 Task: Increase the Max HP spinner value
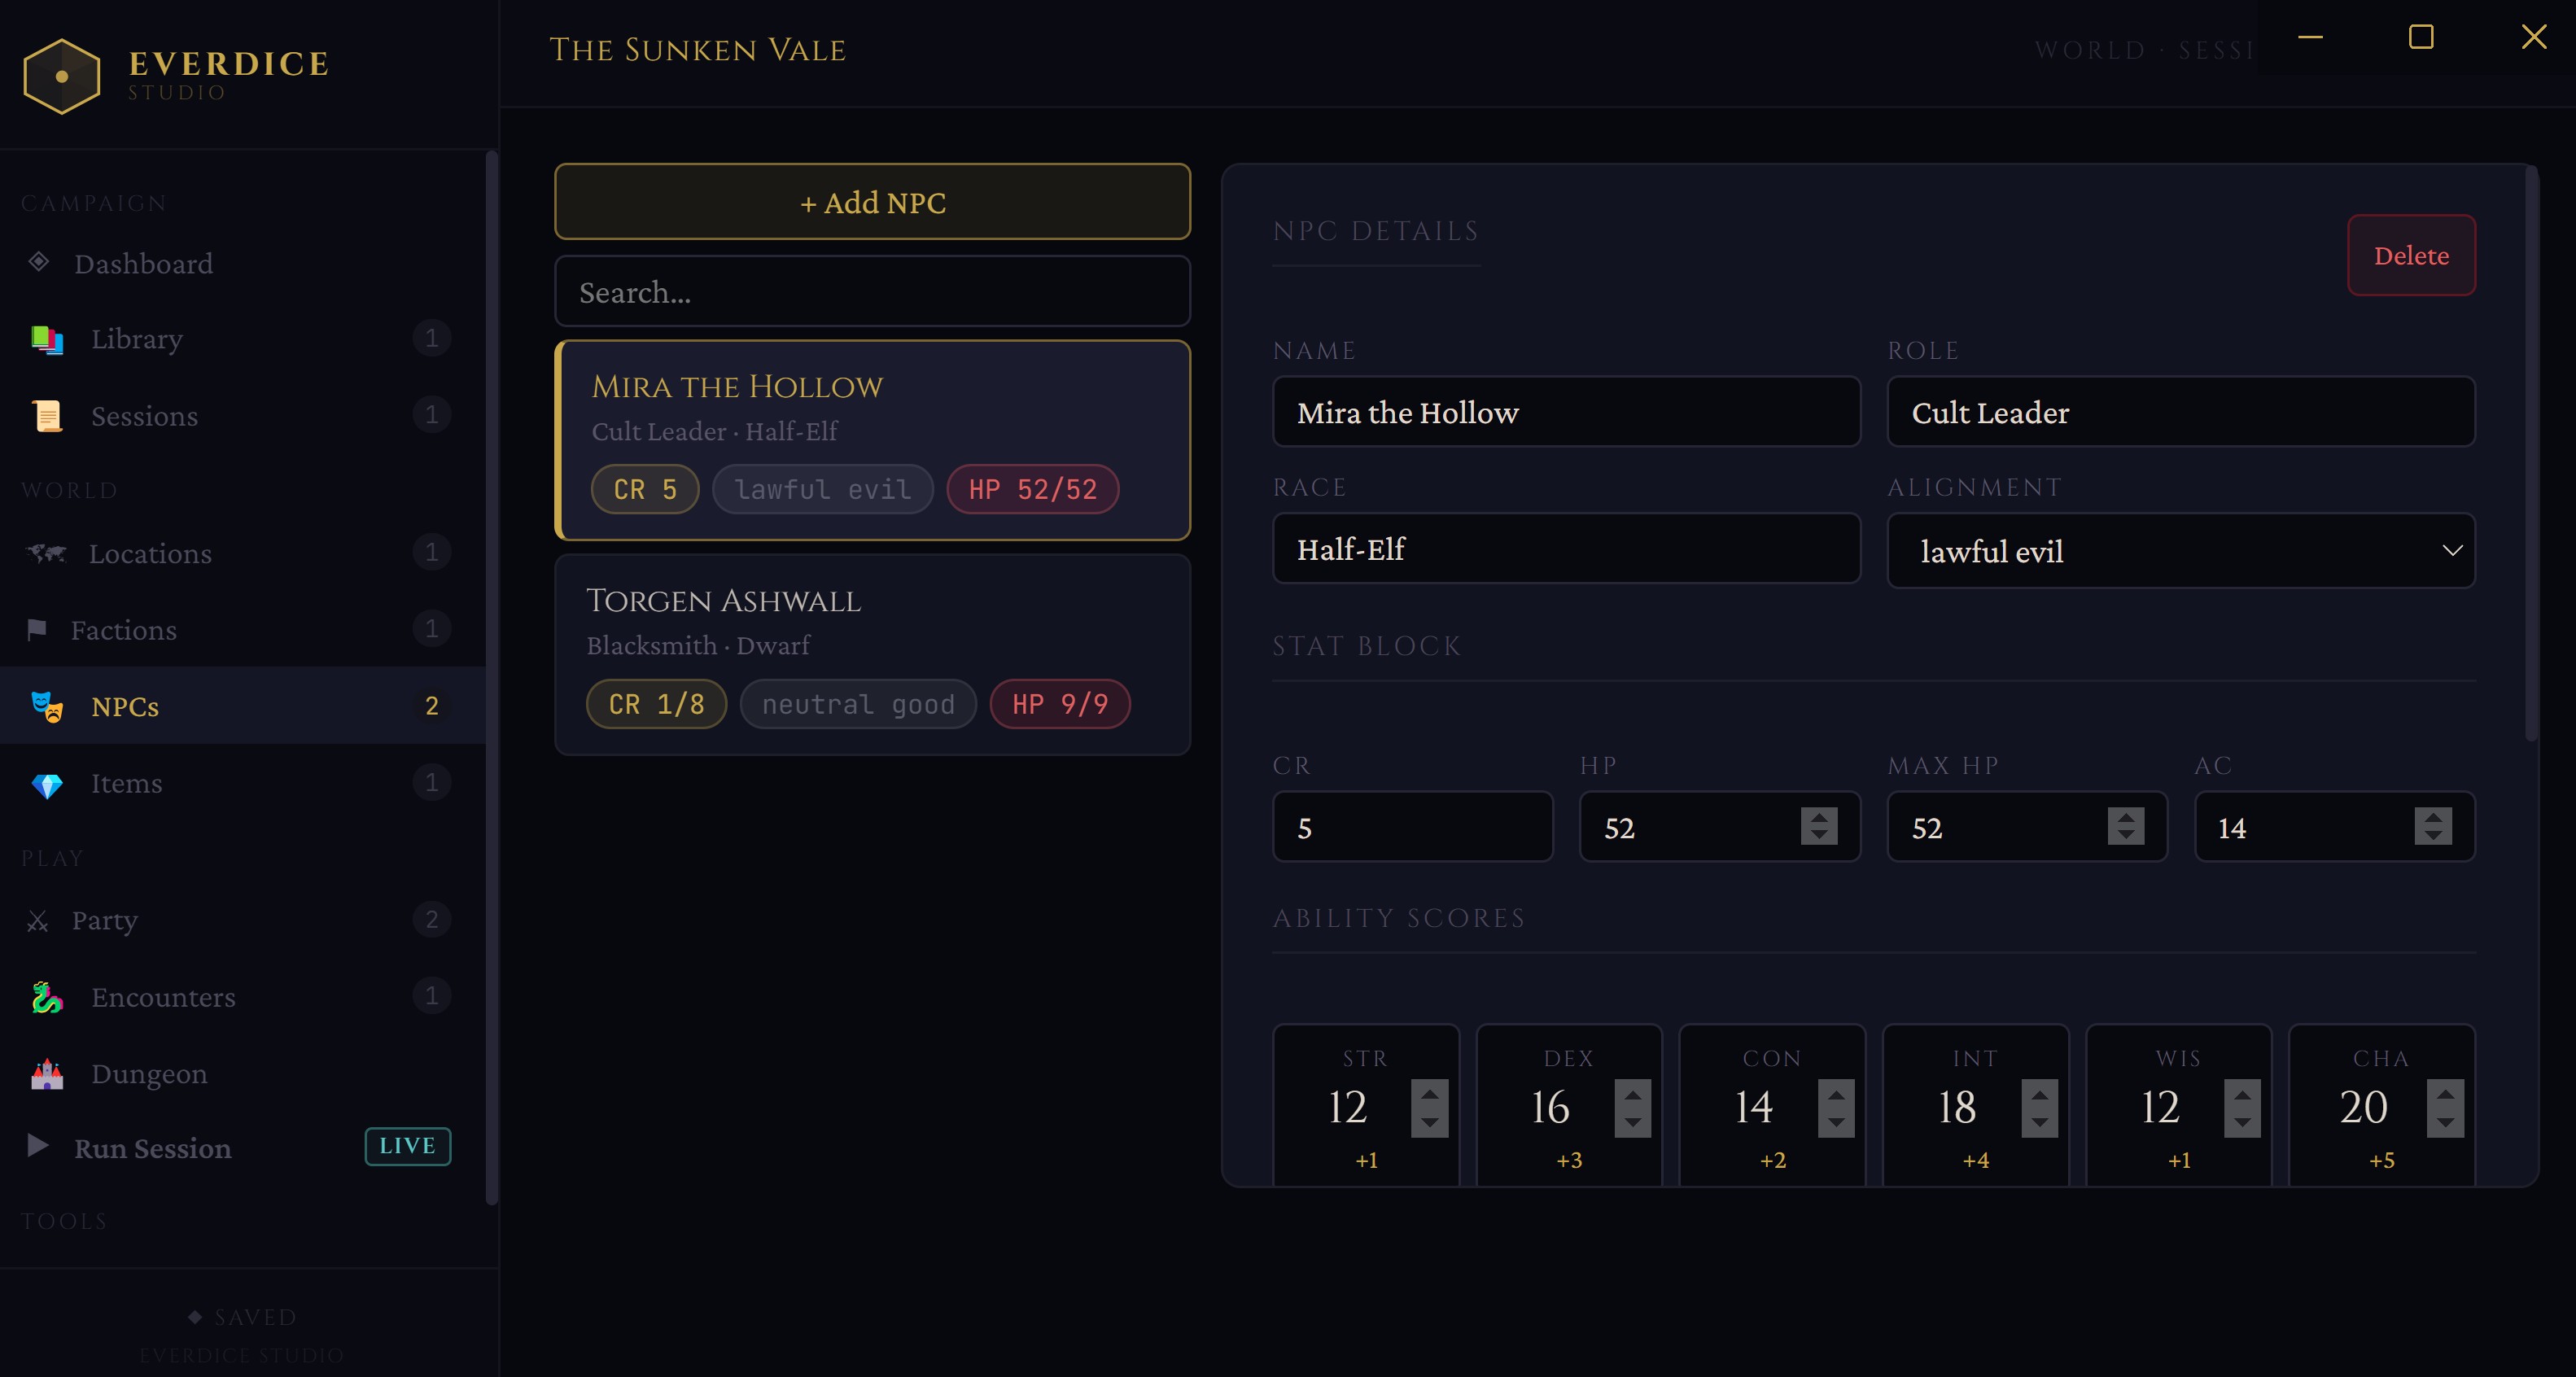pos(2125,816)
